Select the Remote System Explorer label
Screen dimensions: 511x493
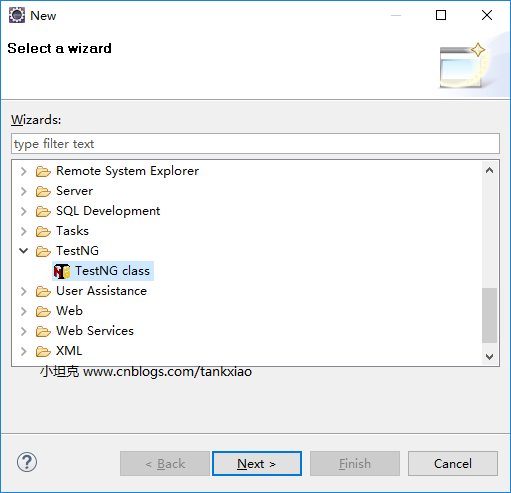tap(127, 171)
